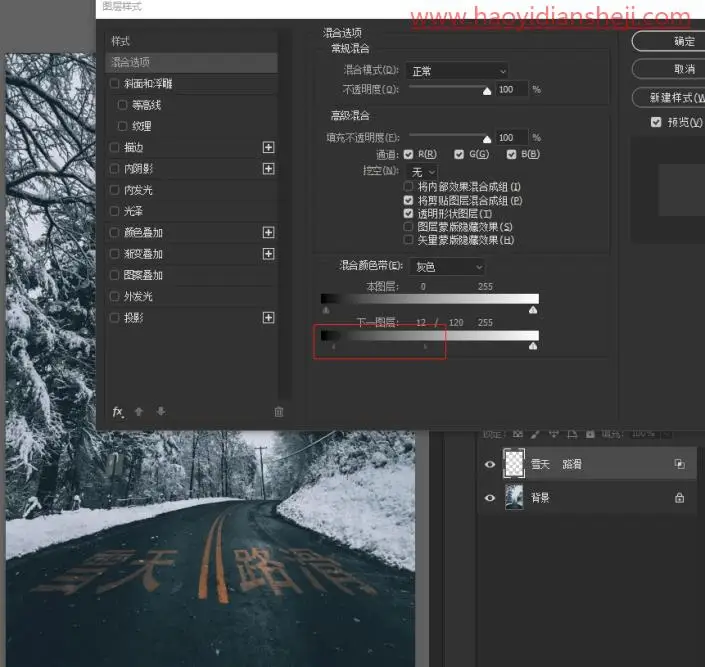This screenshot has width=705, height=667.
Task: Click the 不透明度 slider handle
Action: click(x=487, y=91)
